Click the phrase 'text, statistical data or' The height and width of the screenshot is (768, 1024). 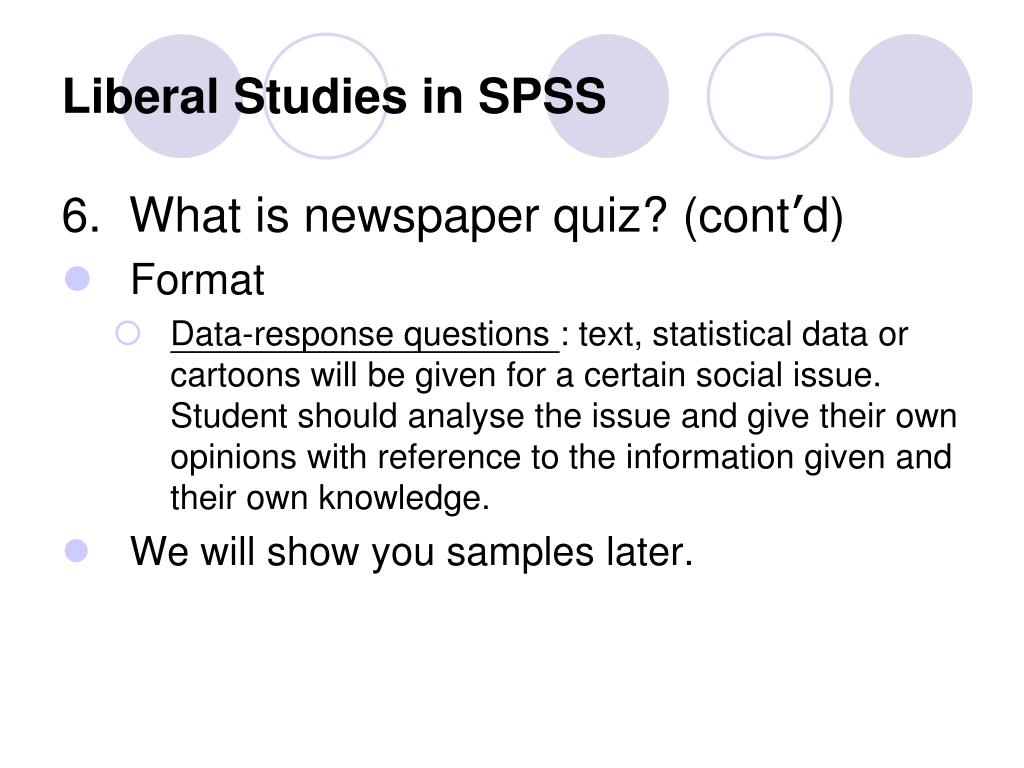pyautogui.click(x=743, y=334)
